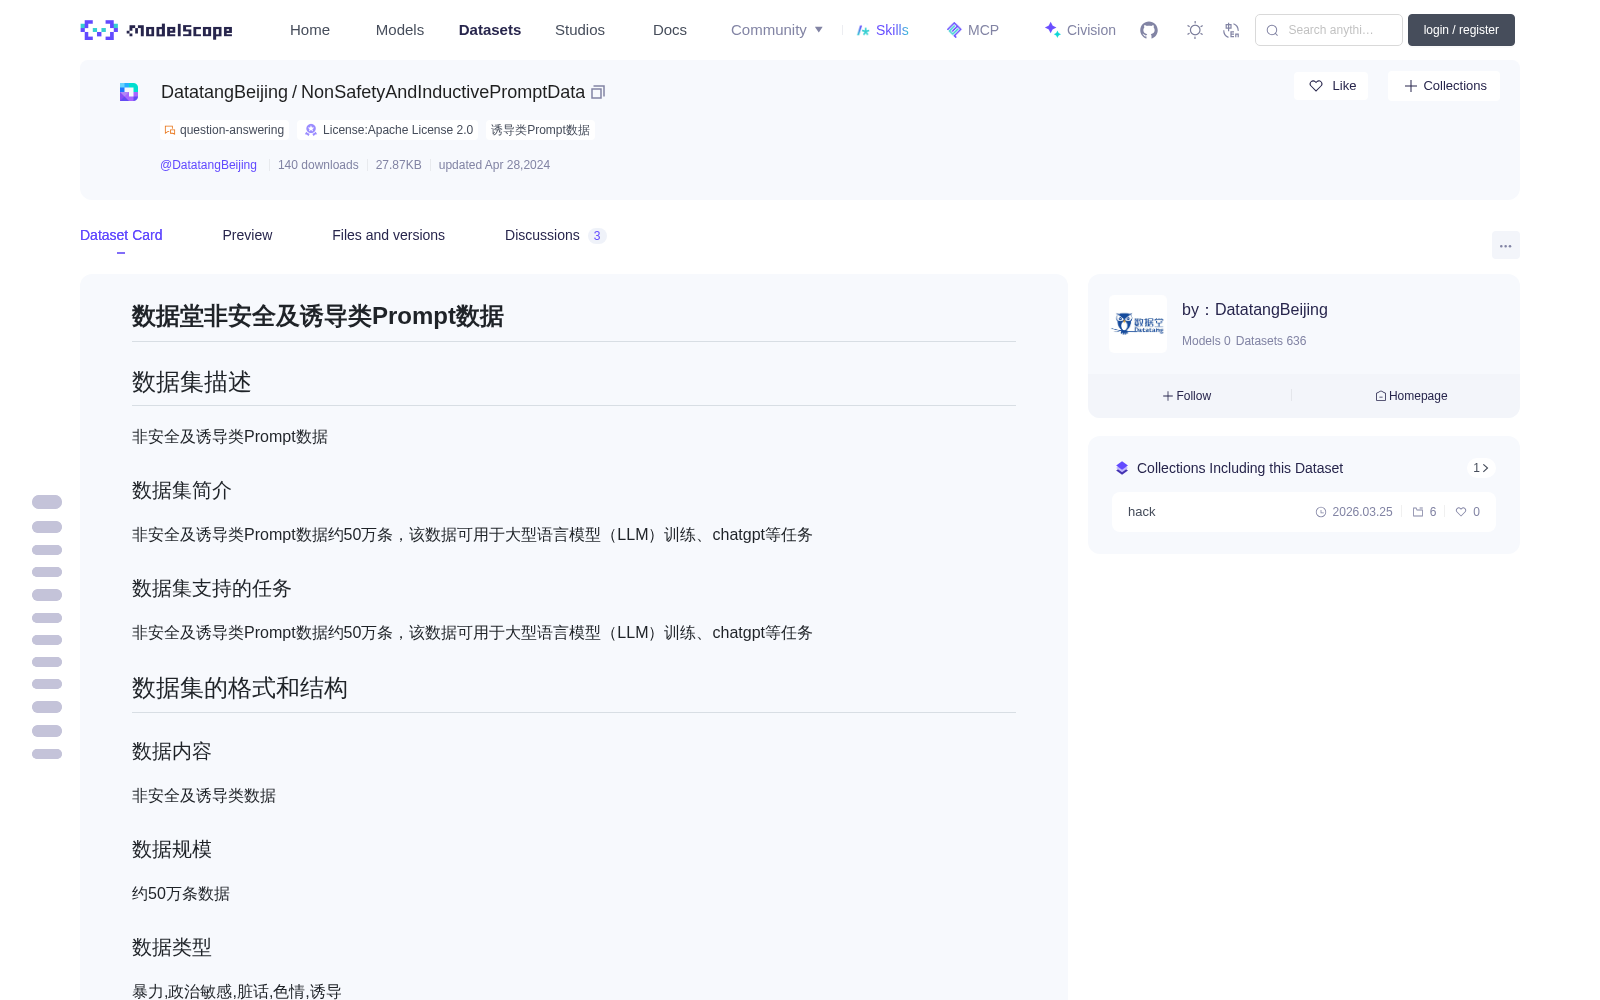Image resolution: width=1600 pixels, height=1000 pixels.
Task: Click the clock icon by 2026.03.25
Action: point(1321,512)
